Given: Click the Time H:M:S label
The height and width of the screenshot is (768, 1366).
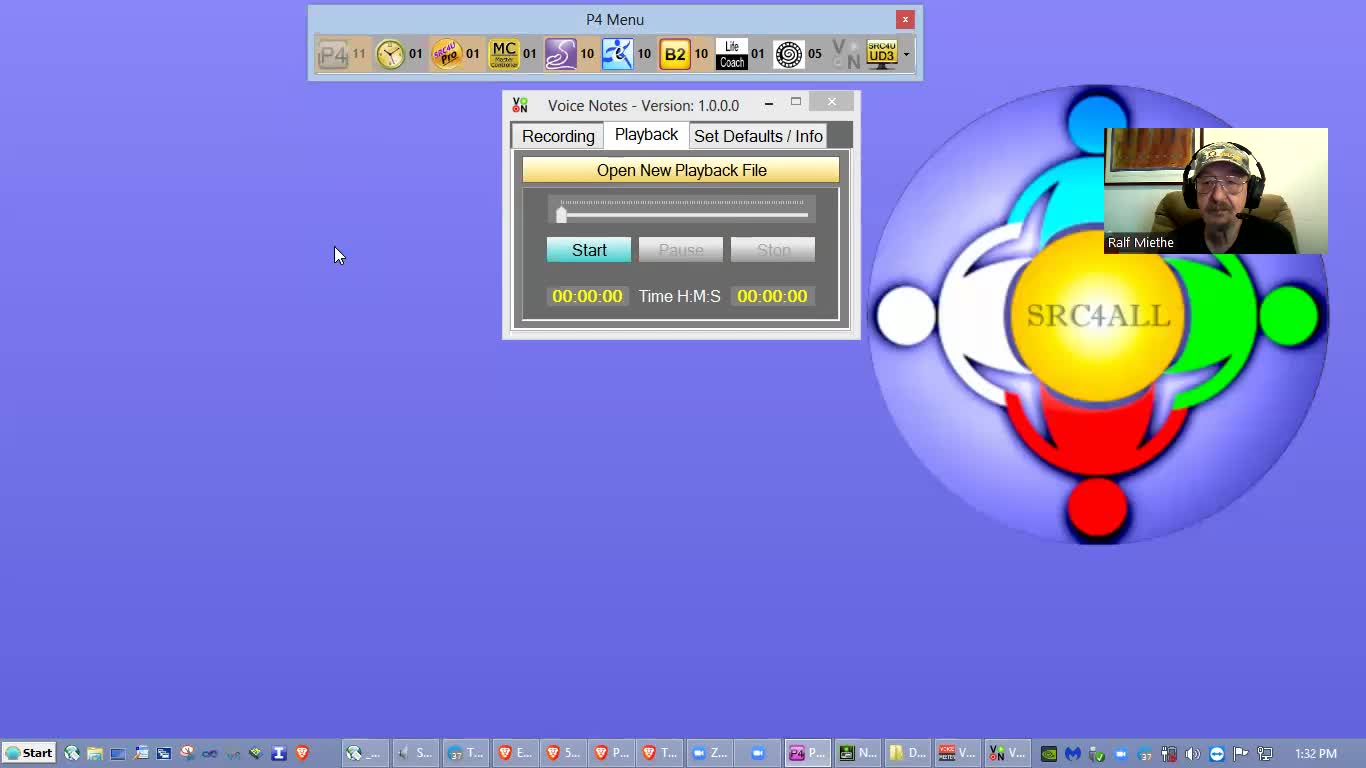Looking at the screenshot, I should click(679, 296).
